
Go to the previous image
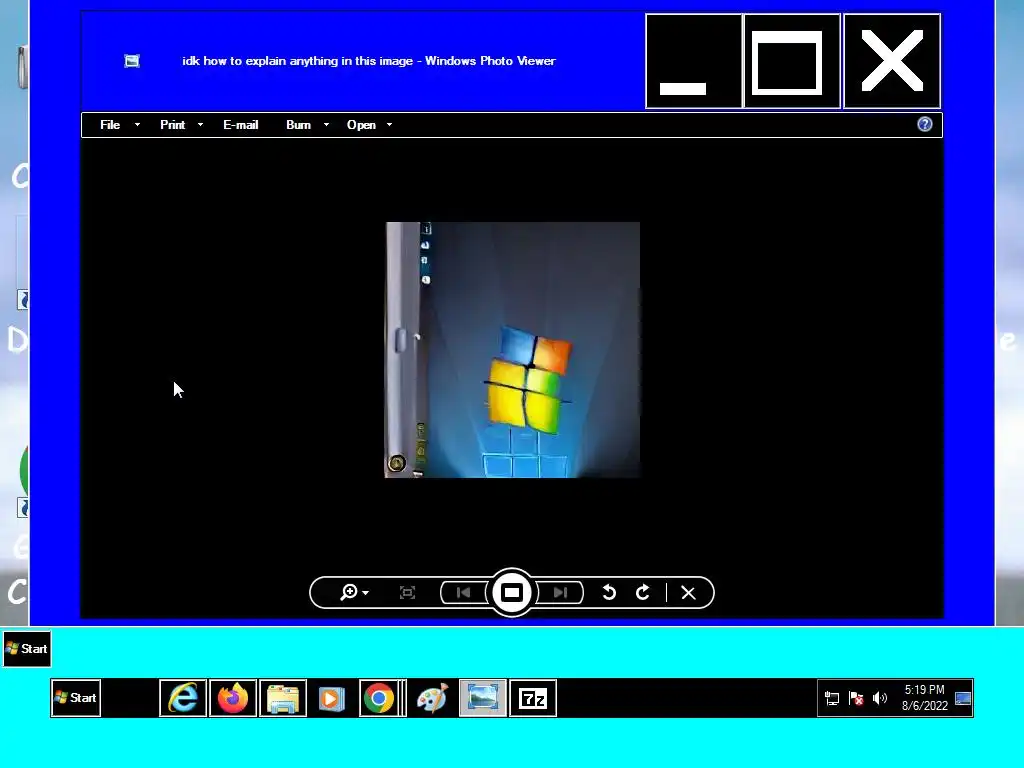click(464, 592)
